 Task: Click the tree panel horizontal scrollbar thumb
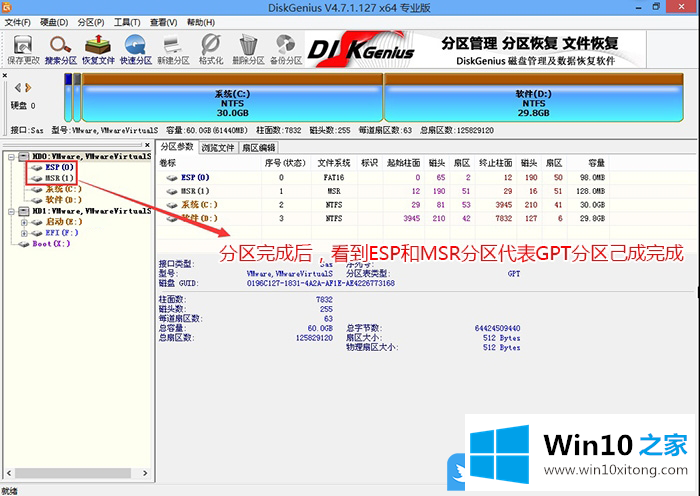(73, 473)
